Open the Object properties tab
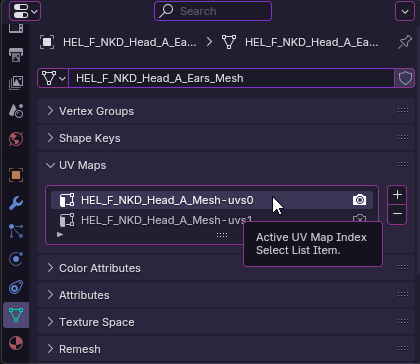Viewport: 420px width, 364px height. point(16,175)
